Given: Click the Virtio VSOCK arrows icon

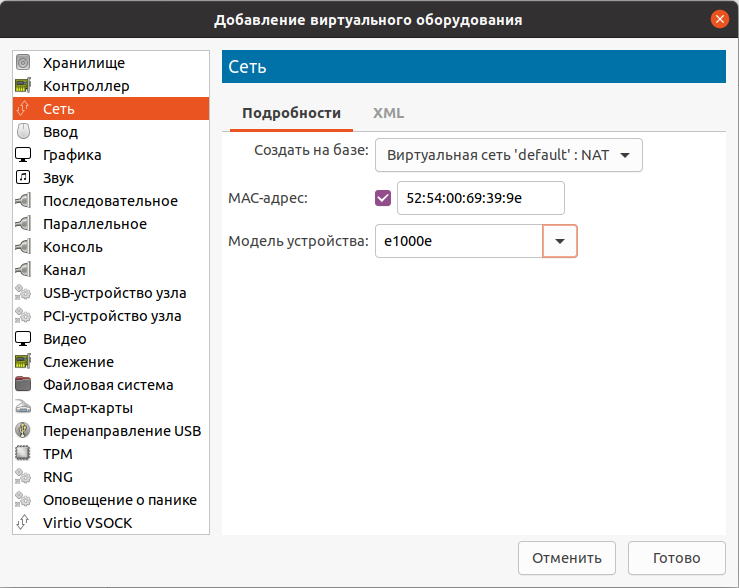Looking at the screenshot, I should coord(23,523).
